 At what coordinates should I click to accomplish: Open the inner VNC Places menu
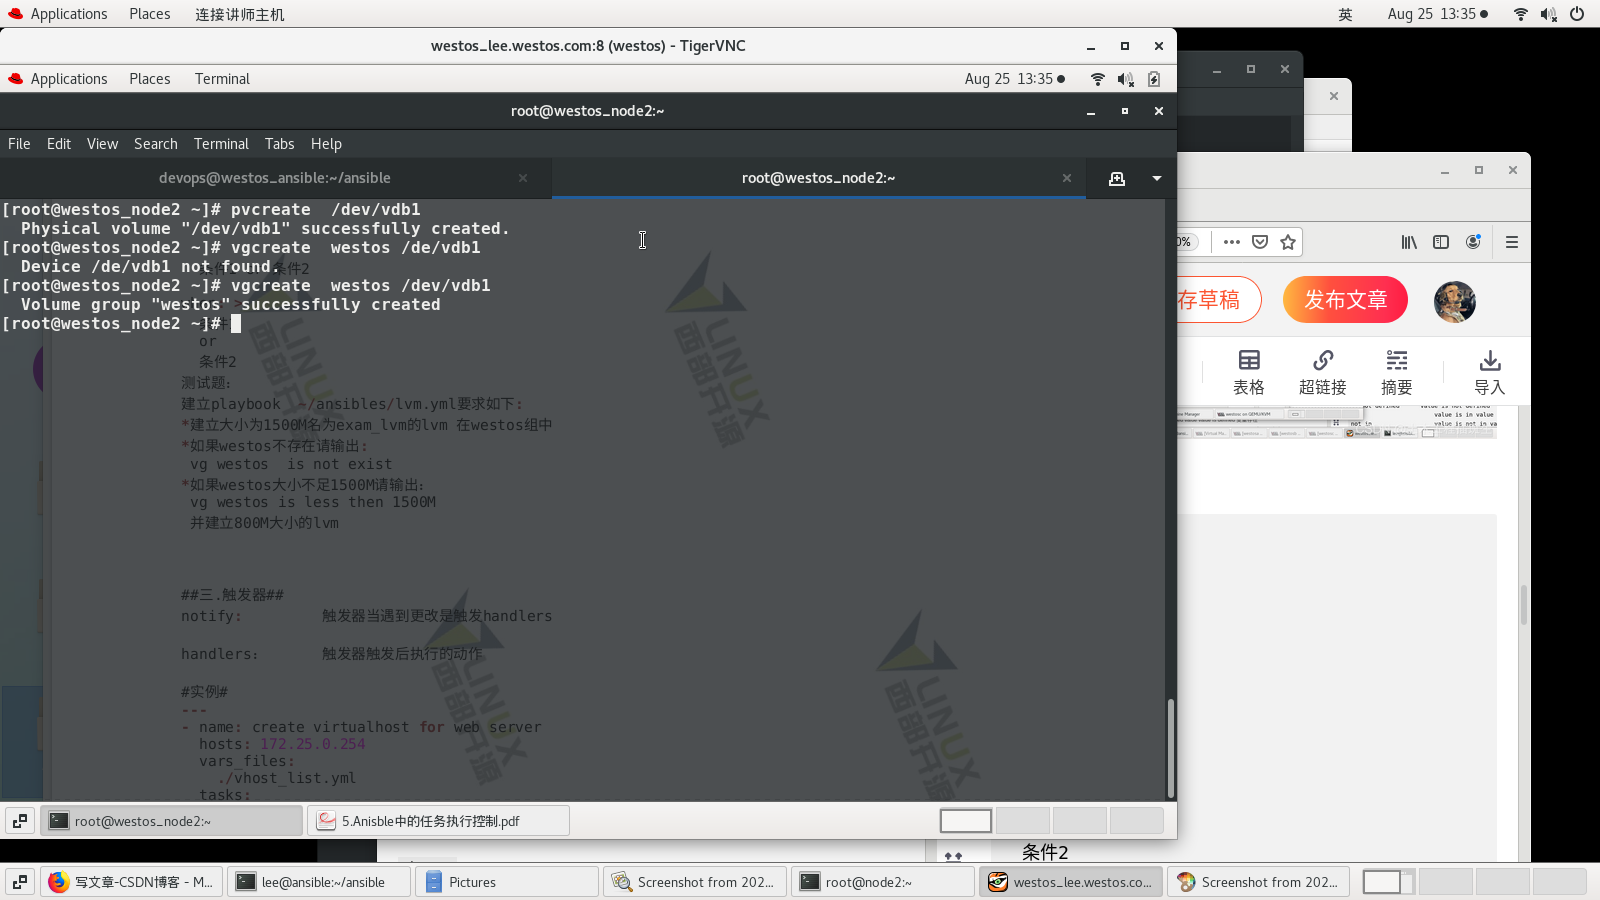point(150,79)
